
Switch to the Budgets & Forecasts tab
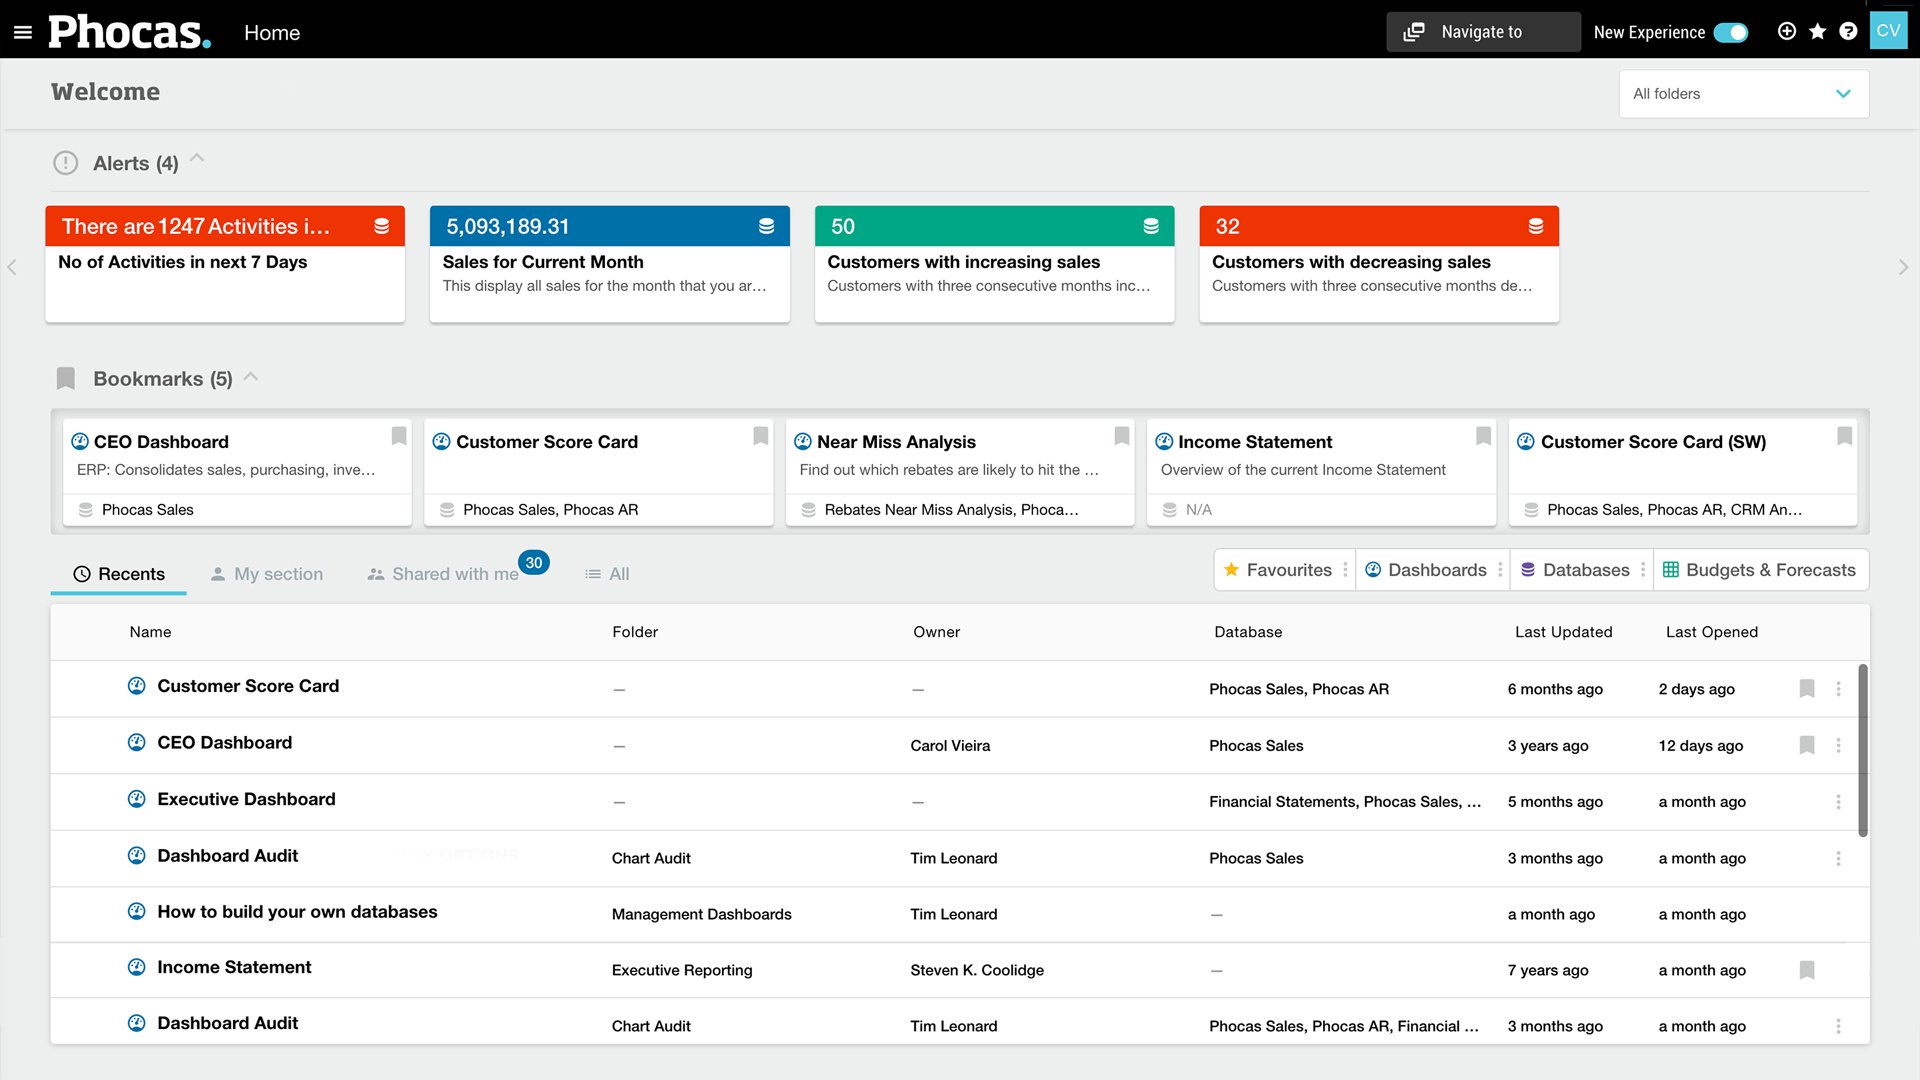coord(1761,569)
